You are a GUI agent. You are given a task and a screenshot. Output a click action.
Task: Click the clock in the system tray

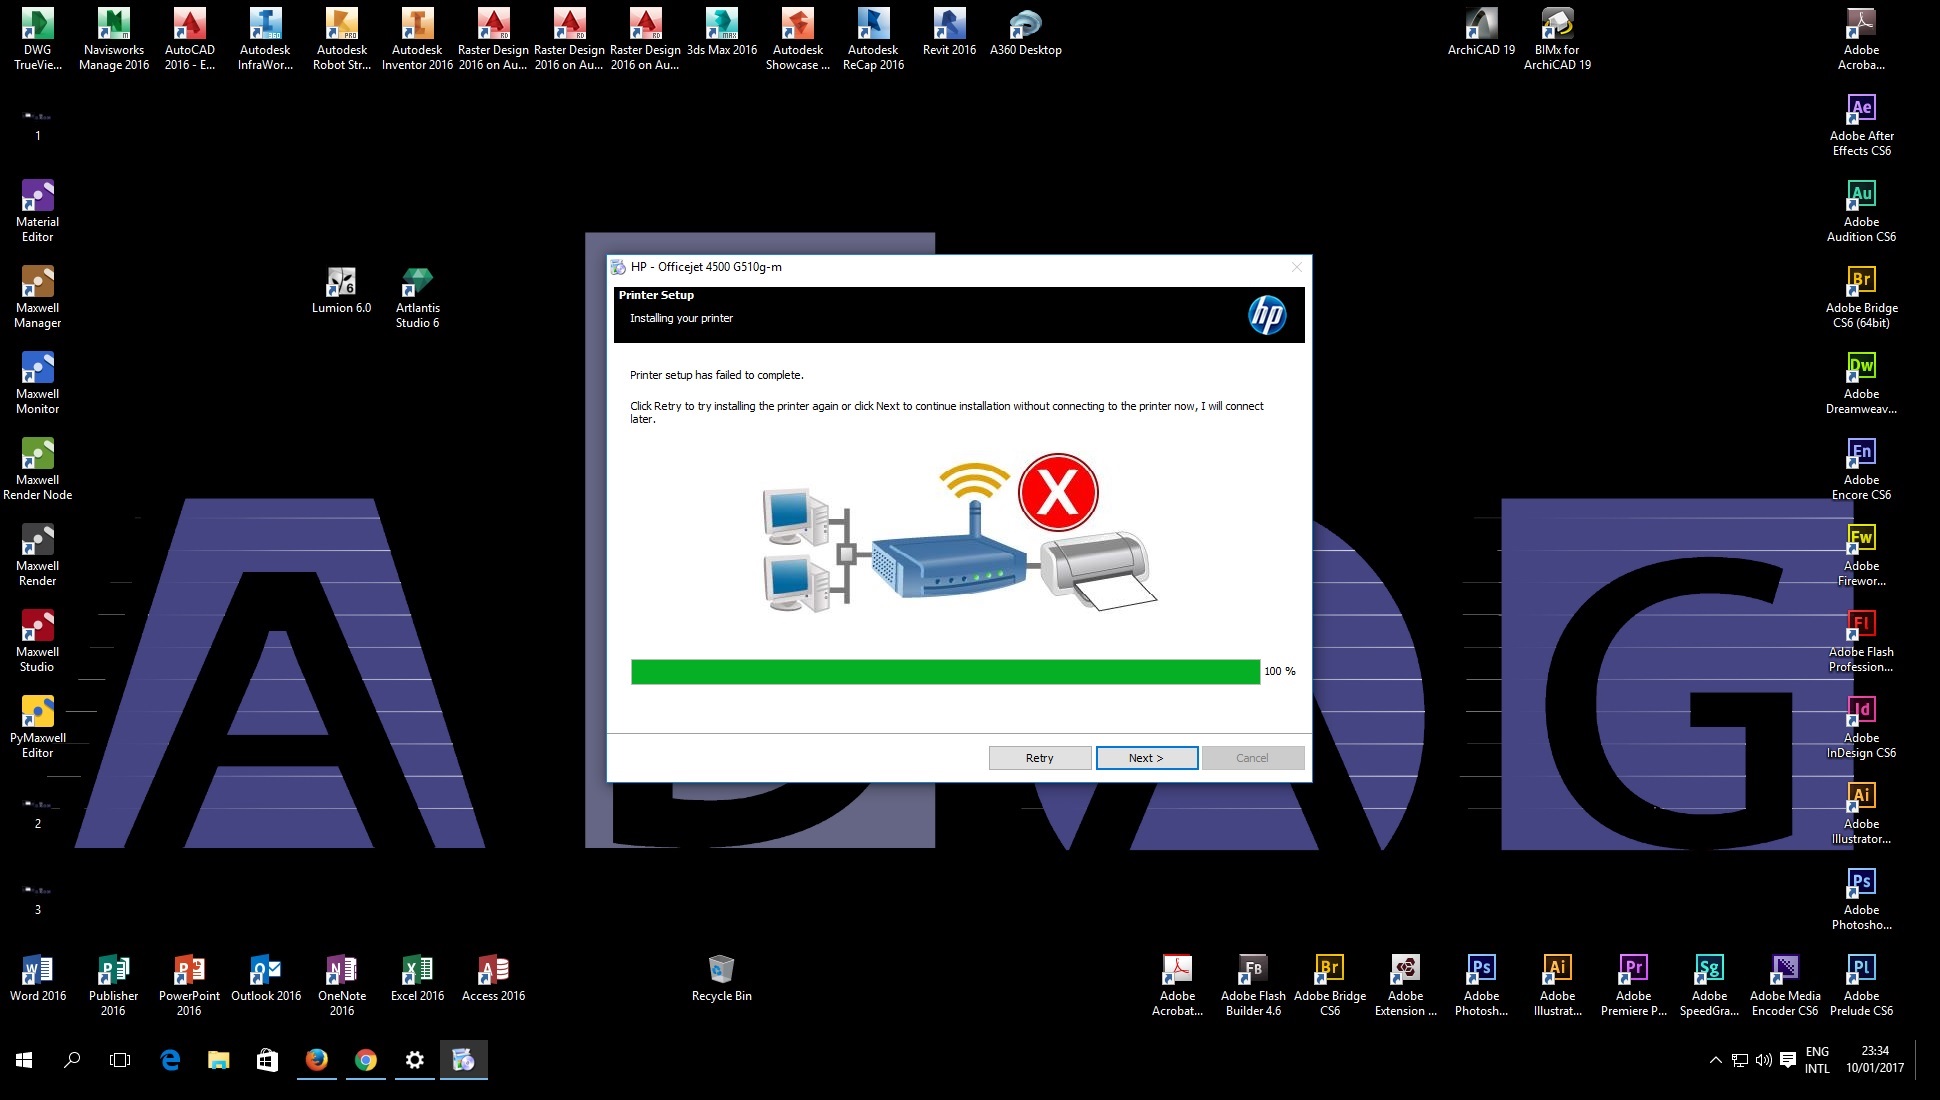1874,1058
